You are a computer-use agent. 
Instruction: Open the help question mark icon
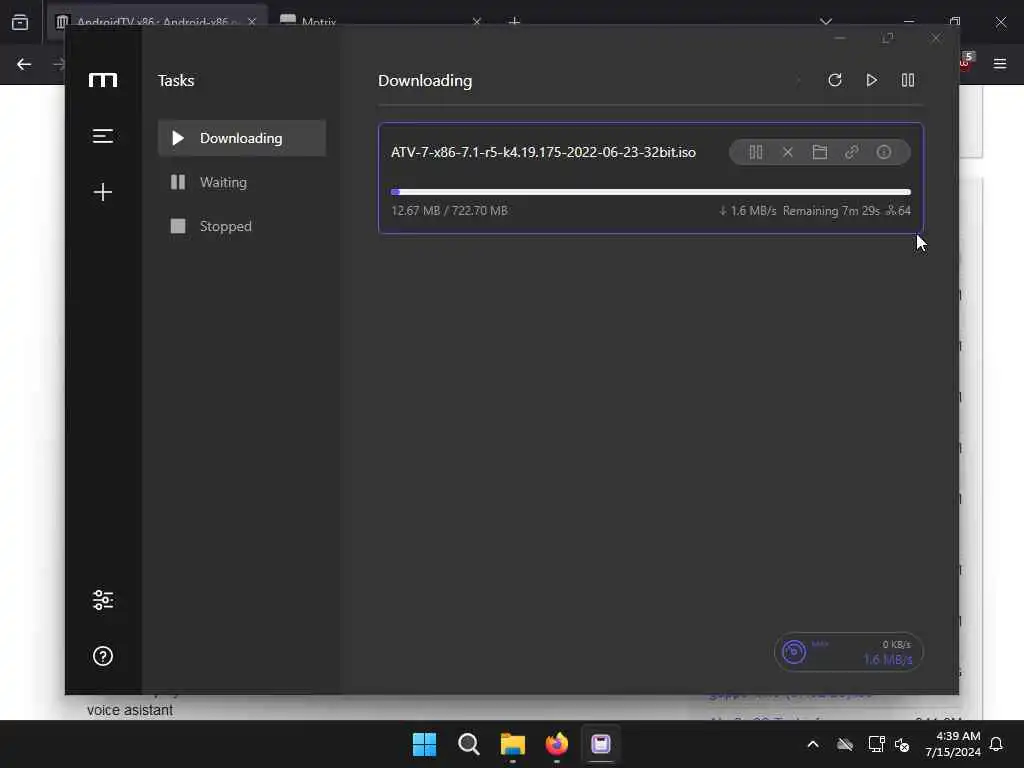103,656
